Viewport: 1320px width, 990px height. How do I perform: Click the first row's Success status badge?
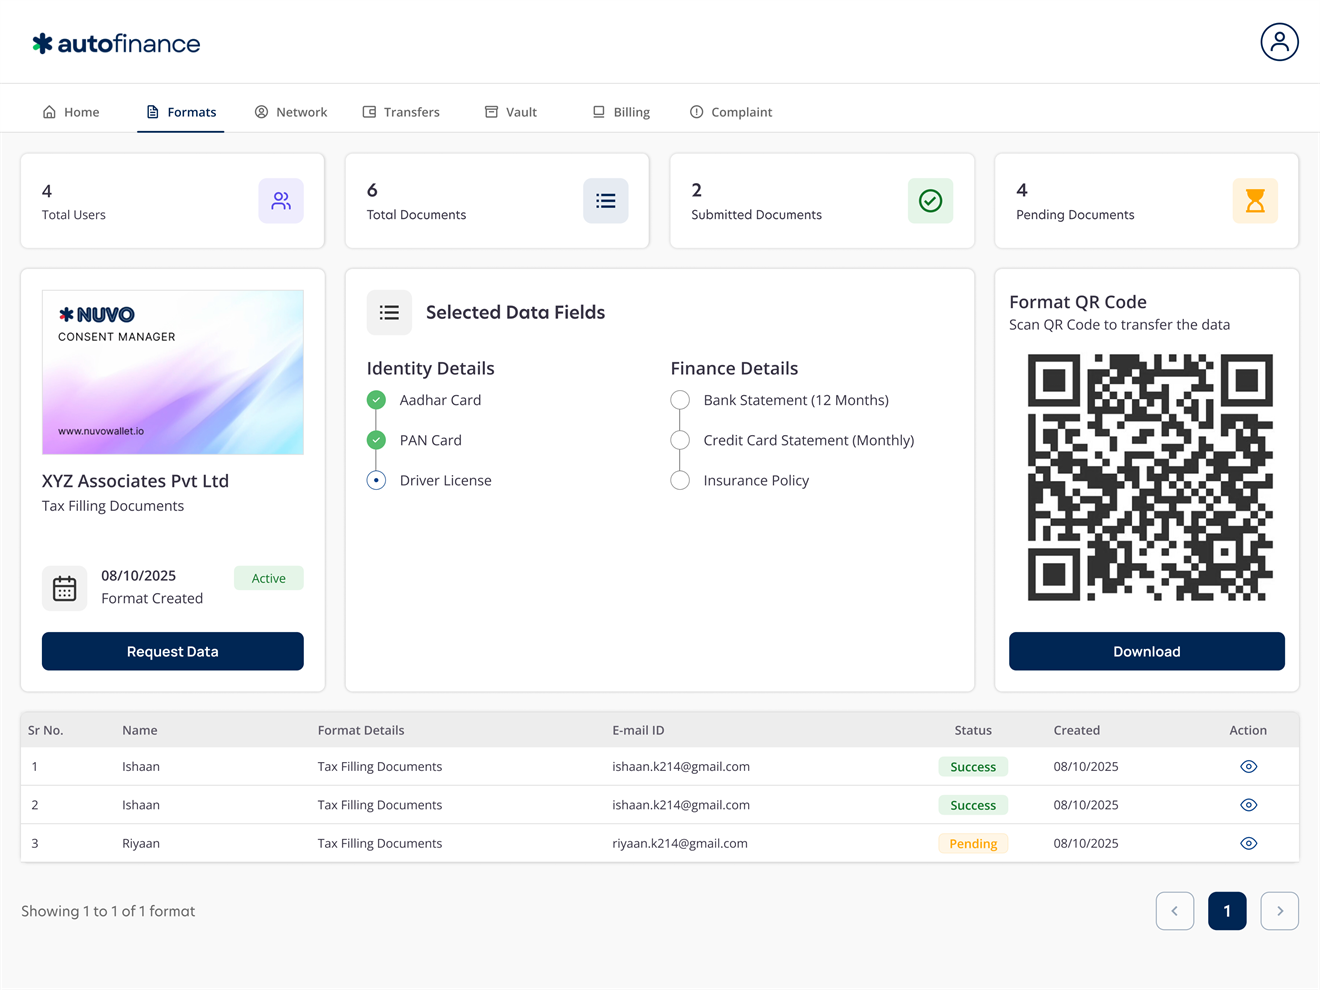click(x=973, y=767)
